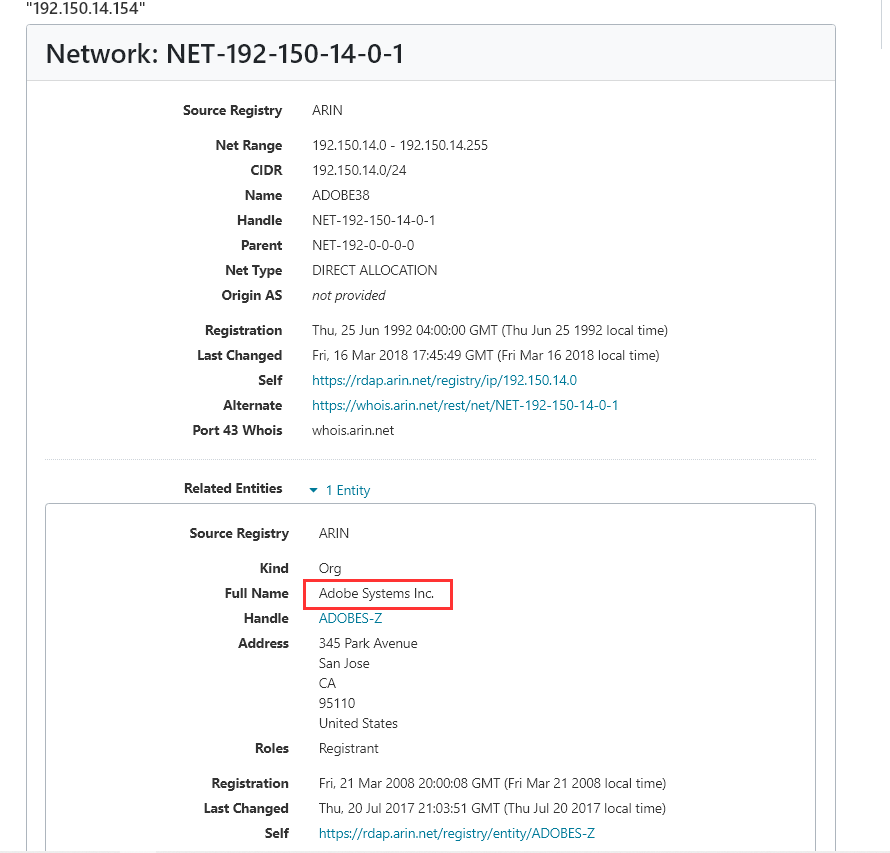This screenshot has height=853, width=890.
Task: Expand the Related Entities disclosure triangle
Action: point(313,490)
